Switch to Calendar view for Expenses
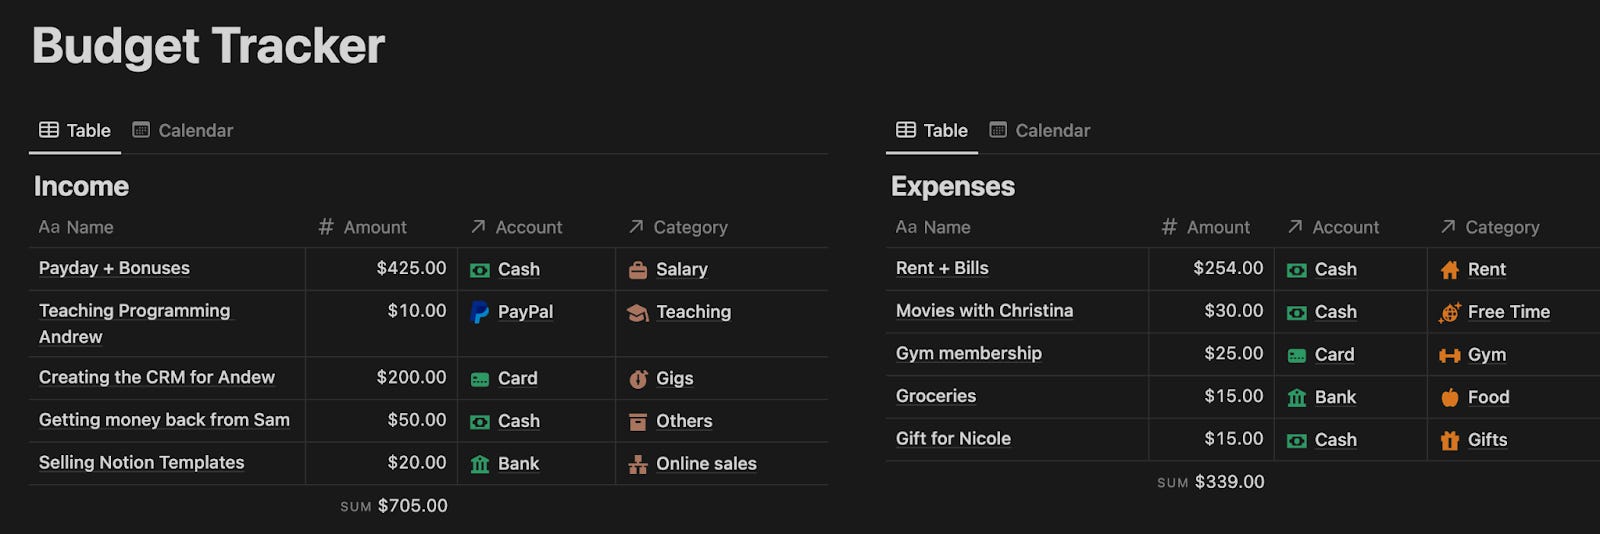 [x=1040, y=130]
